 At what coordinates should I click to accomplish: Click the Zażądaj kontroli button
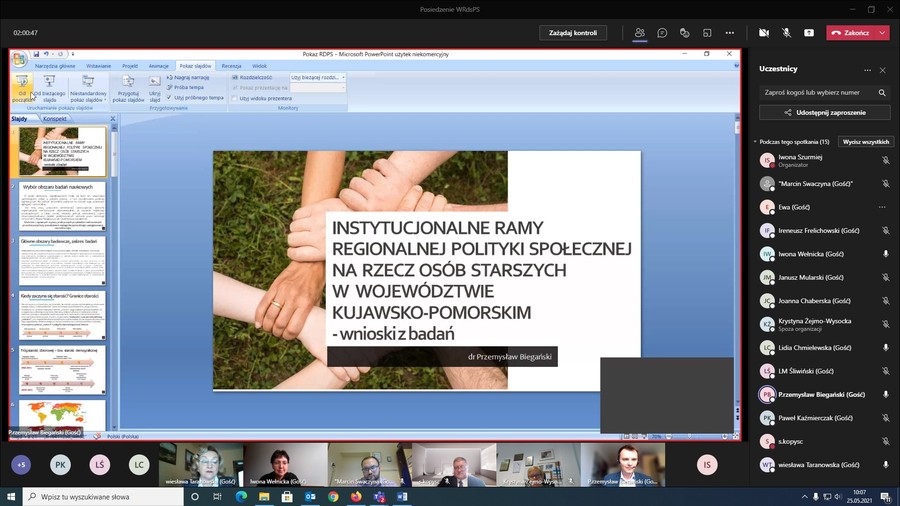[573, 33]
